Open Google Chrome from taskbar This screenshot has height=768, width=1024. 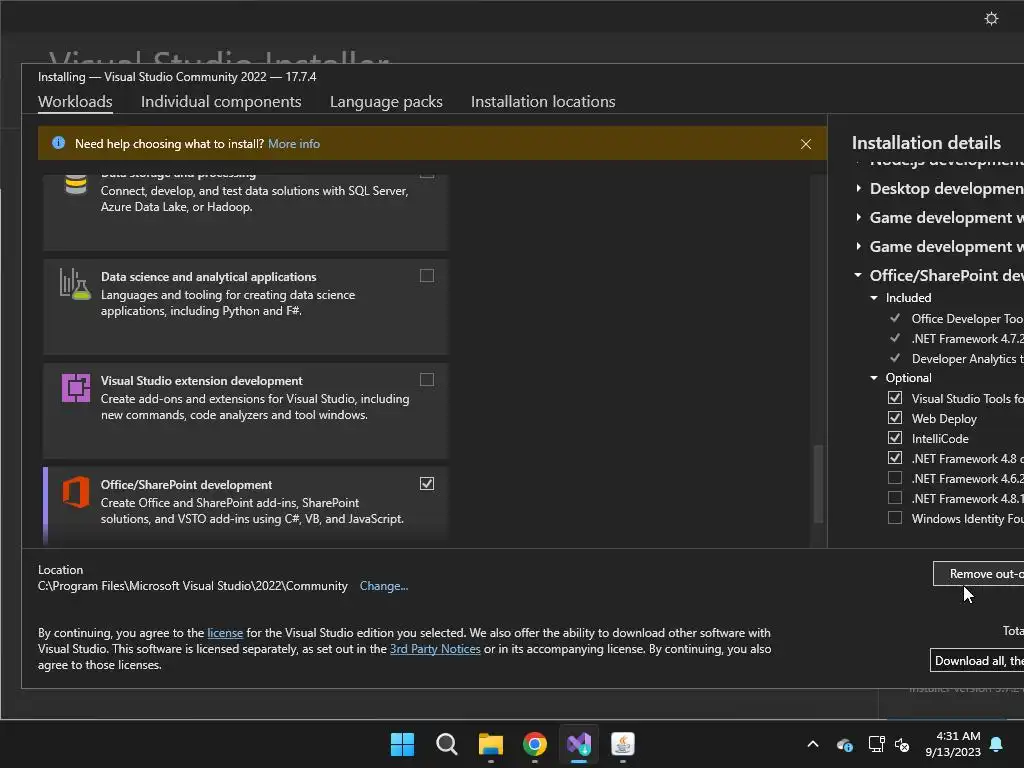pos(535,744)
